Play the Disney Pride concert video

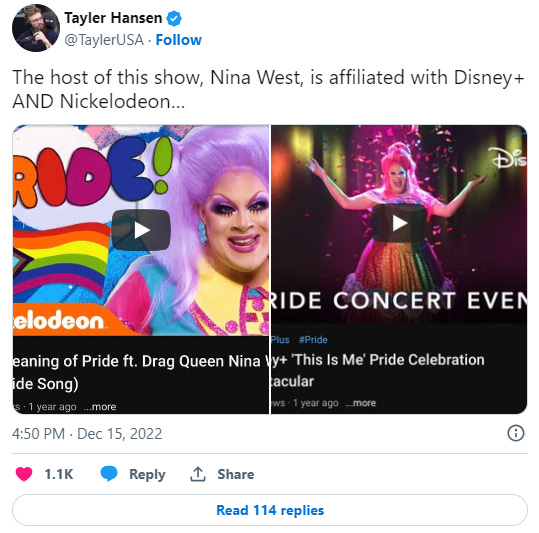[x=400, y=224]
